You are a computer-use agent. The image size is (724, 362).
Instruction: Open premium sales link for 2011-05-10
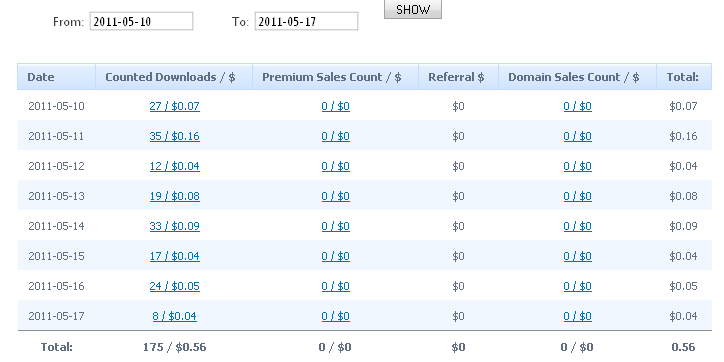[336, 106]
